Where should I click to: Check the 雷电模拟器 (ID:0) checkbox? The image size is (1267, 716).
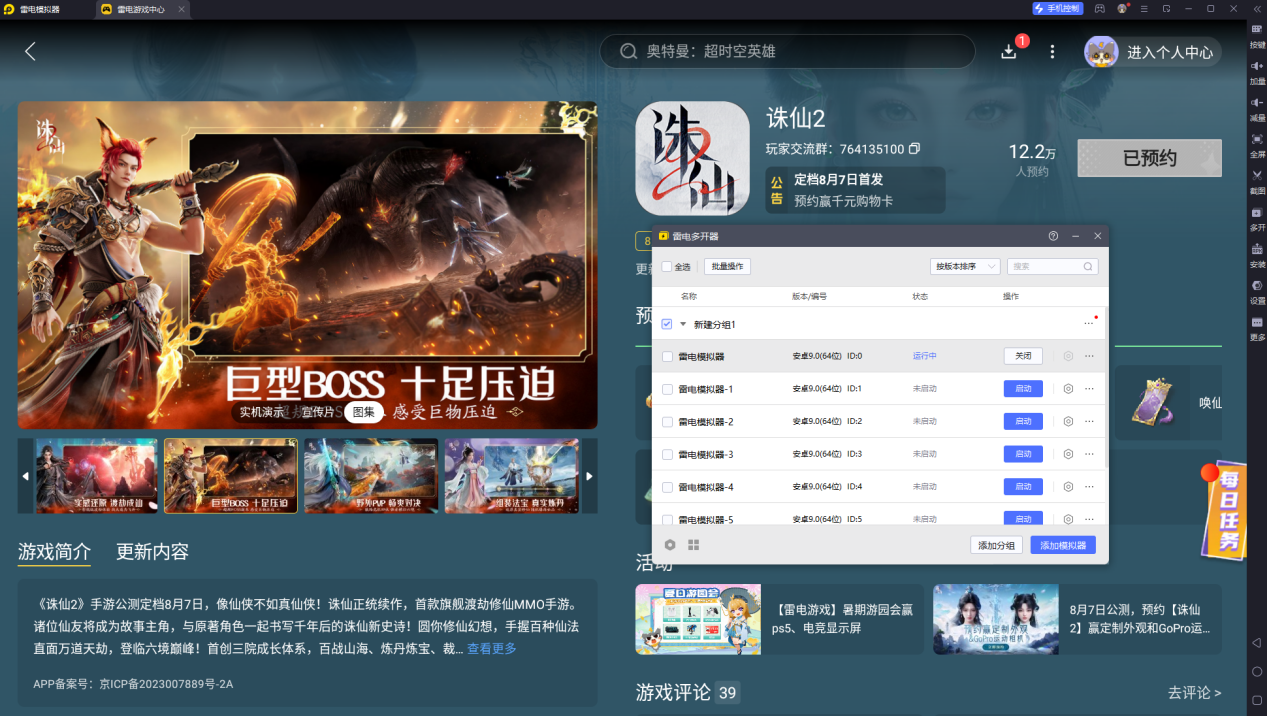(x=667, y=356)
